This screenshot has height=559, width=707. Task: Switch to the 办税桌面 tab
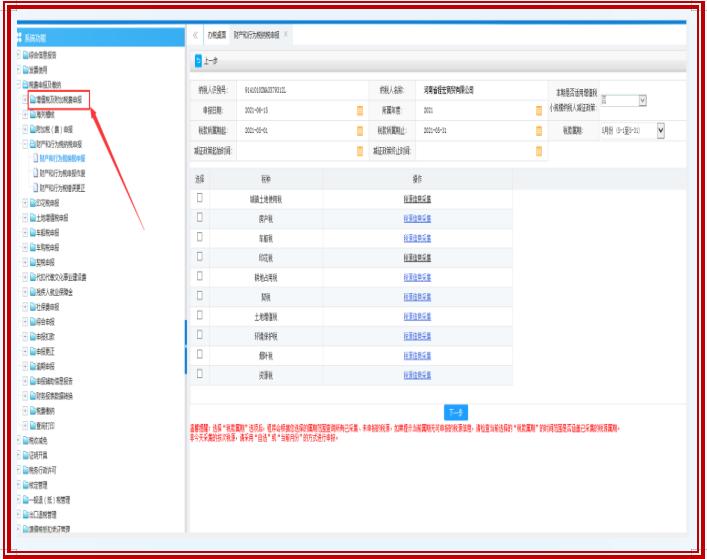pos(216,35)
